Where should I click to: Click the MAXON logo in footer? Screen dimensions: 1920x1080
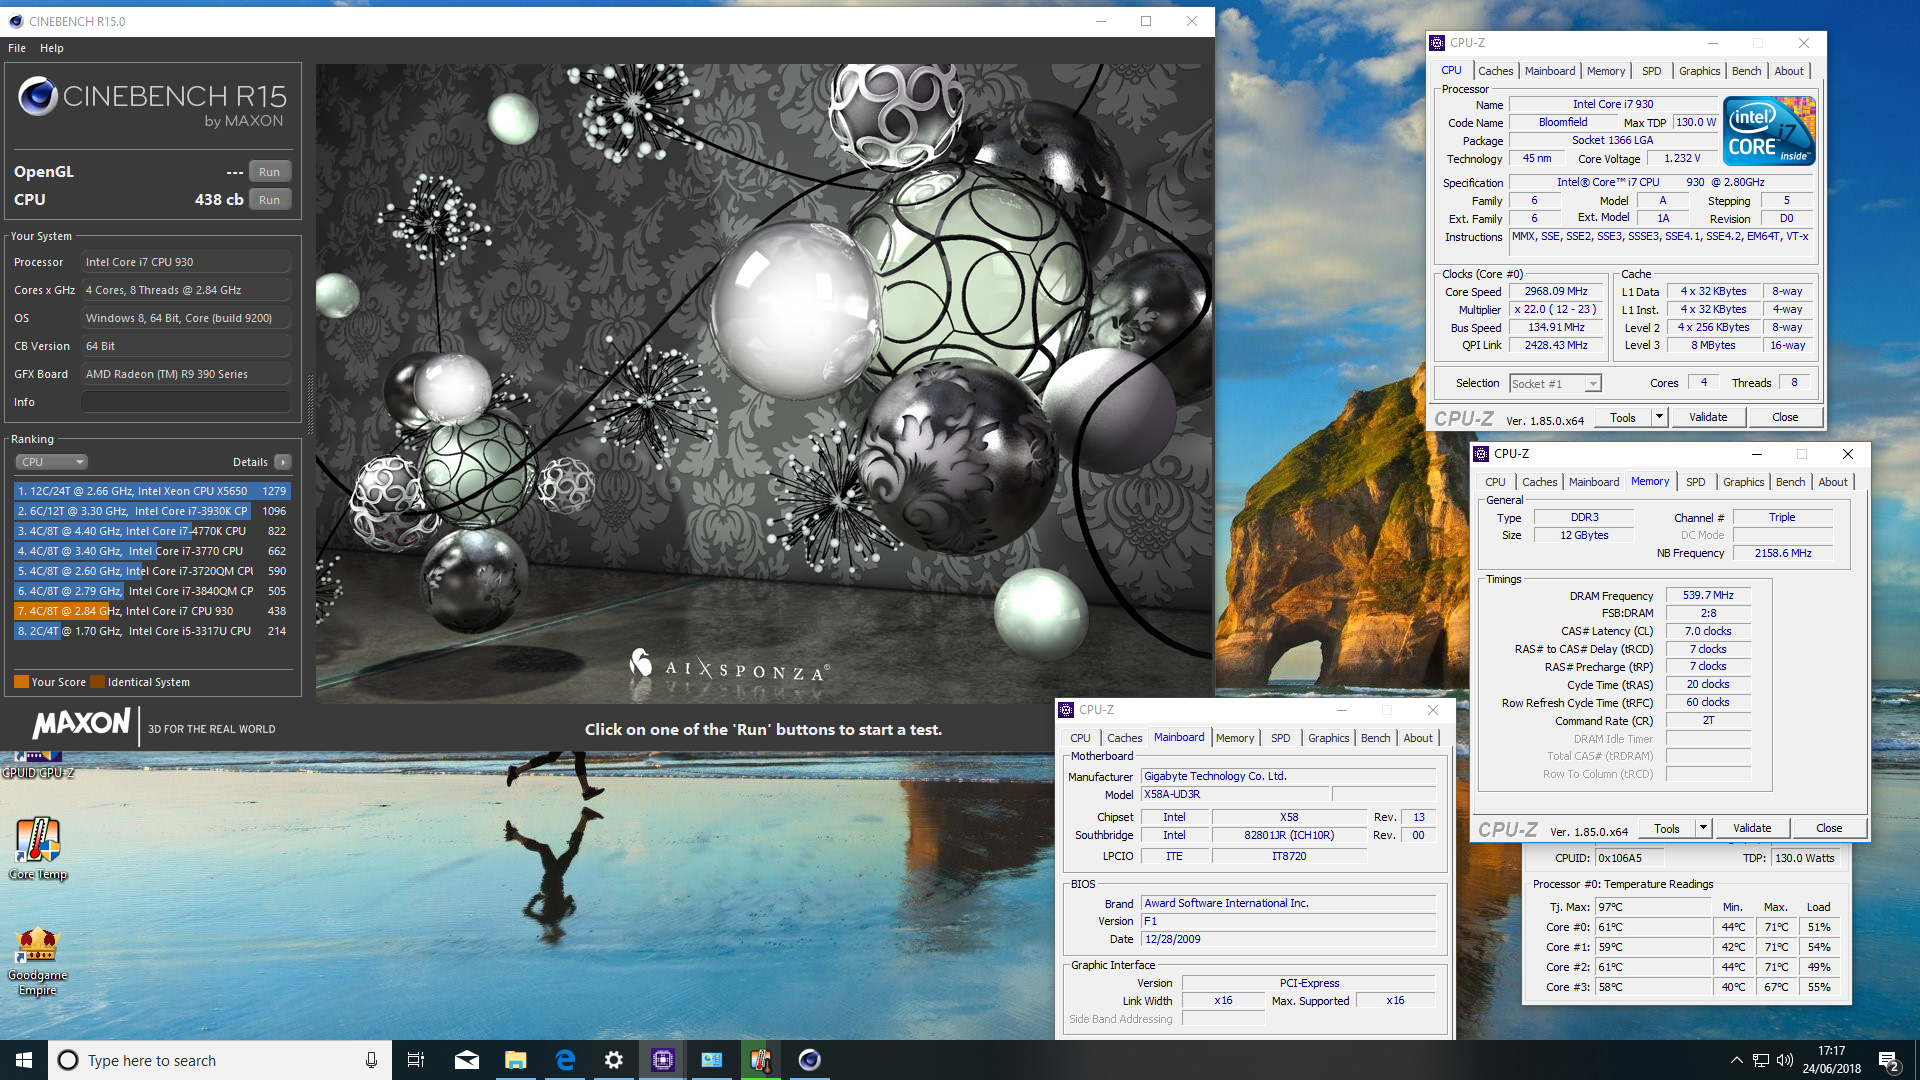81,724
